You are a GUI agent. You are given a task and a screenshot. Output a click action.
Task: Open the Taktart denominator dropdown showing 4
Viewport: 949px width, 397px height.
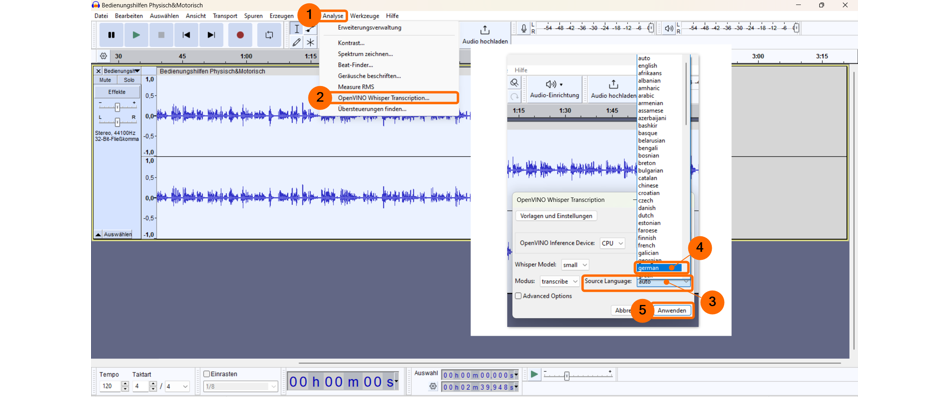point(177,386)
